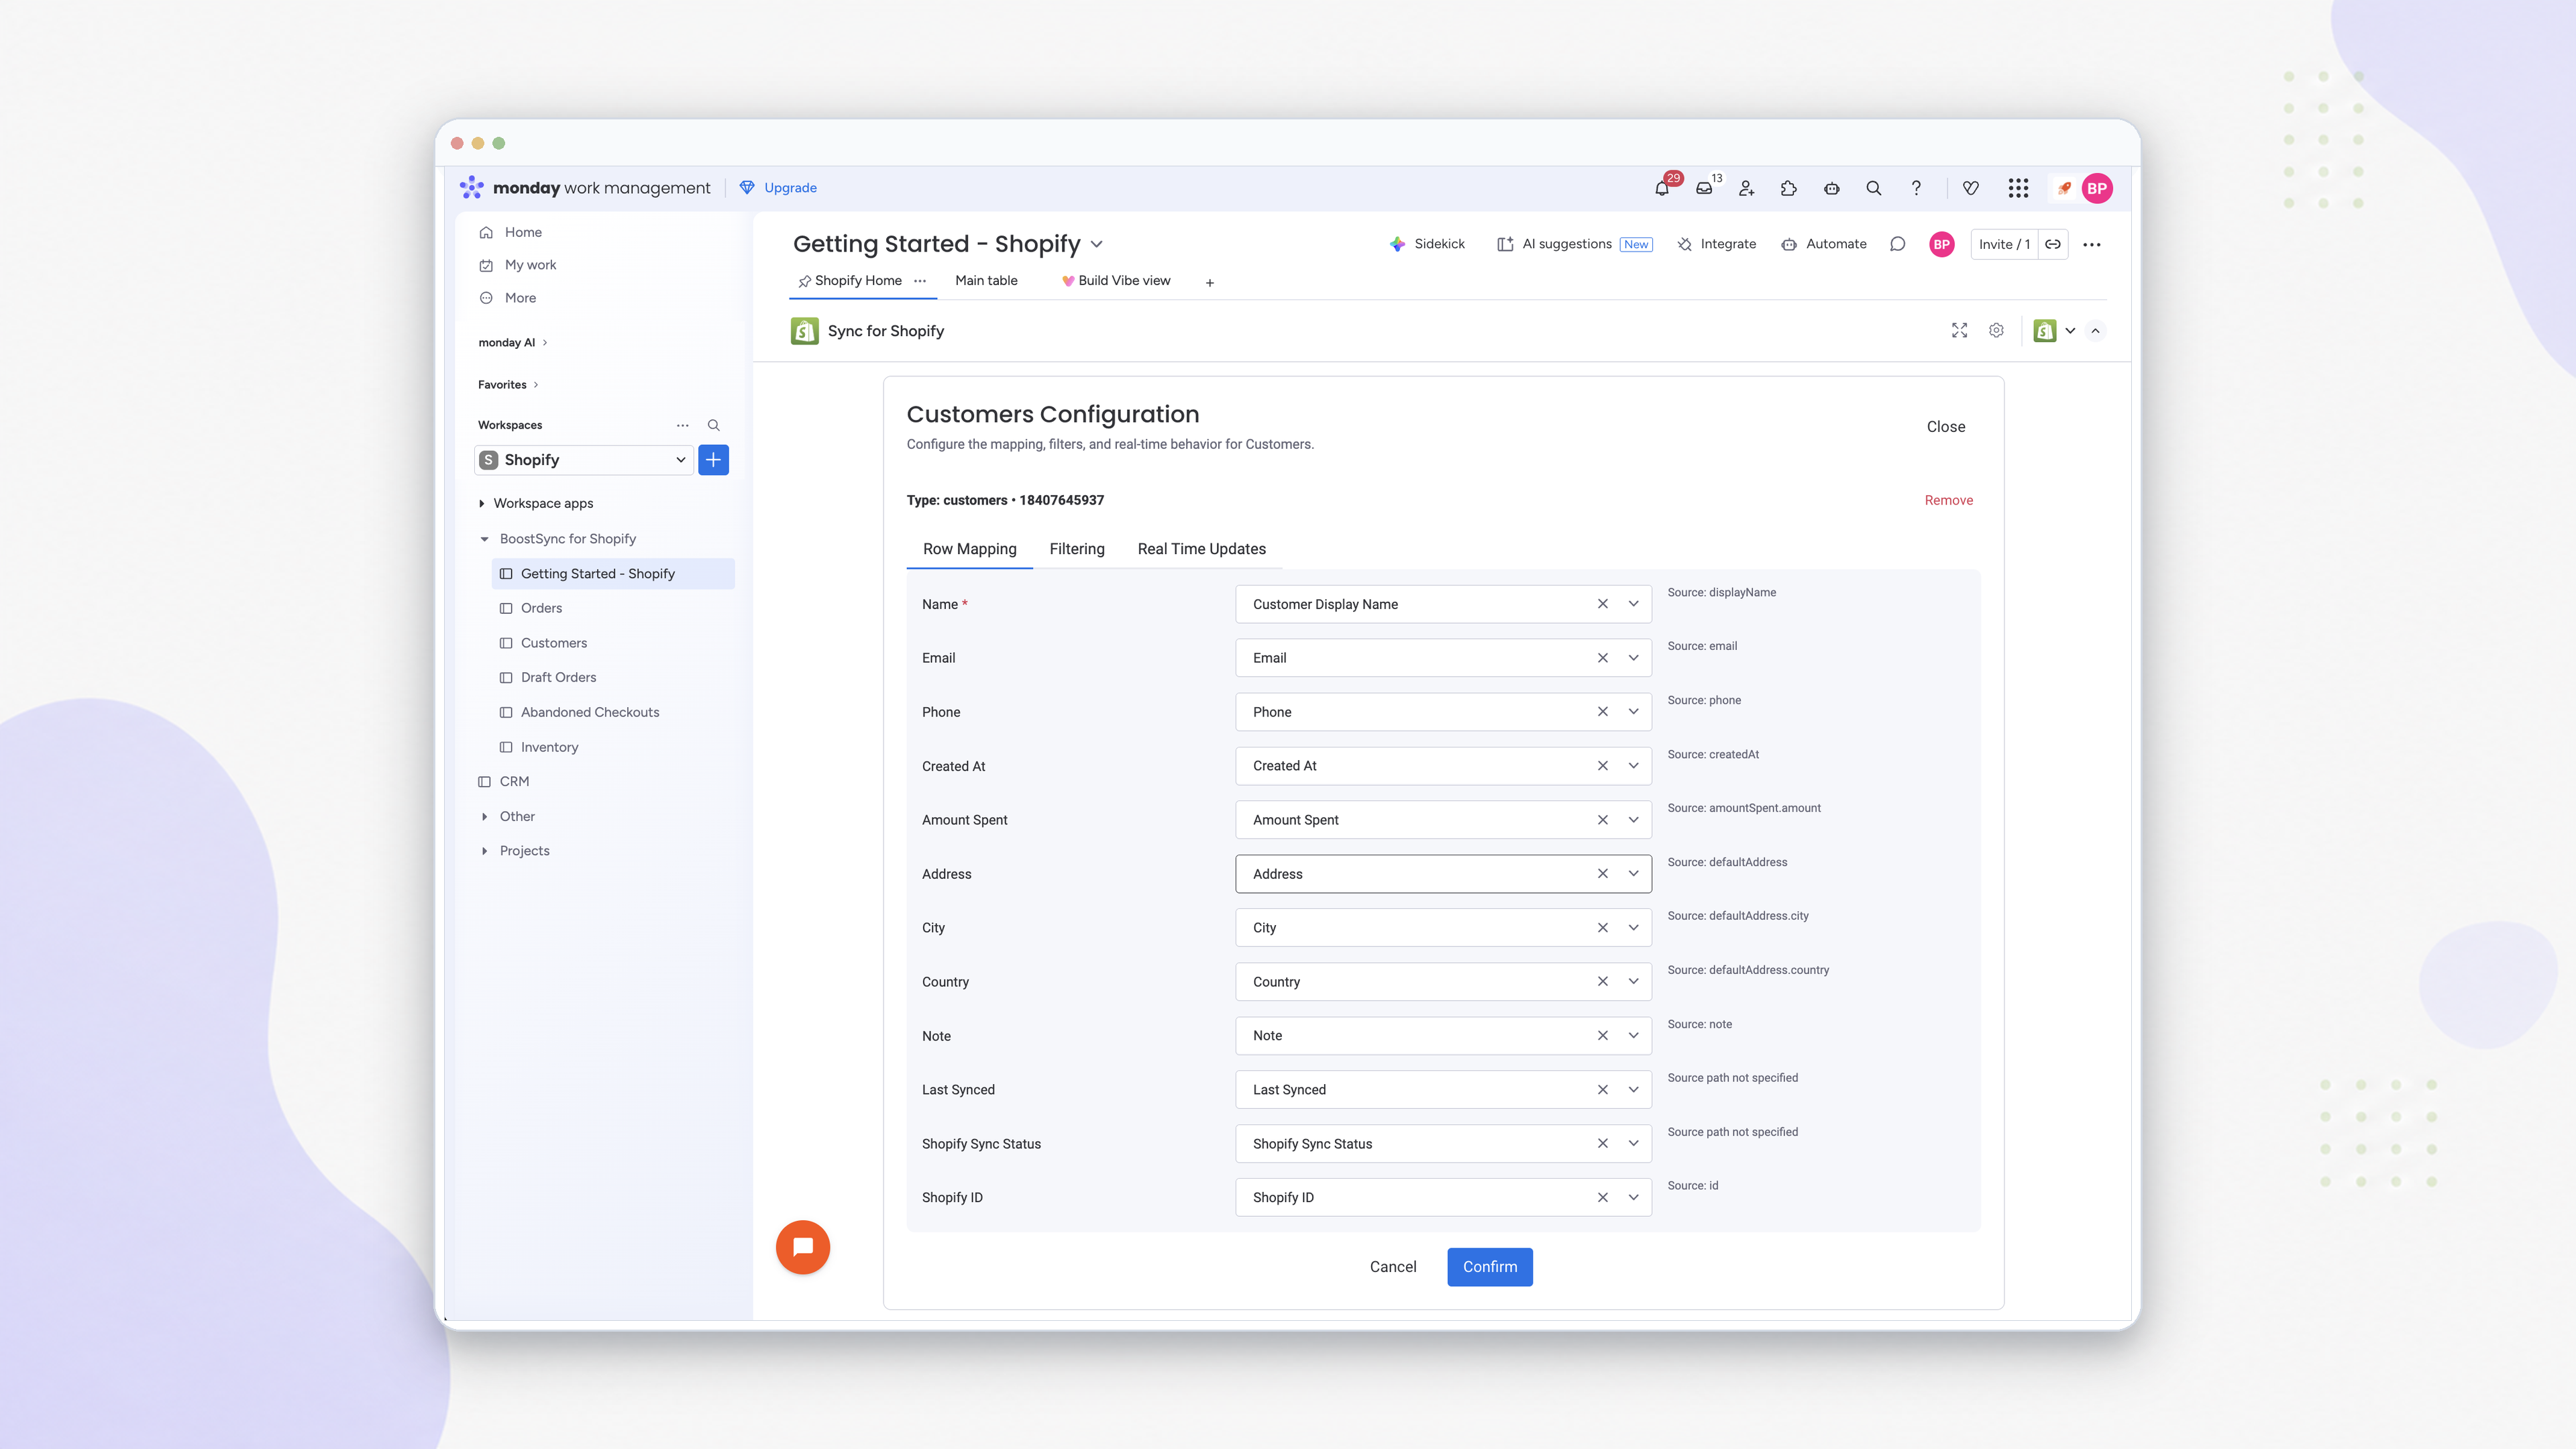Open Workspaces three-dot options
The height and width of the screenshot is (1449, 2576).
click(683, 425)
